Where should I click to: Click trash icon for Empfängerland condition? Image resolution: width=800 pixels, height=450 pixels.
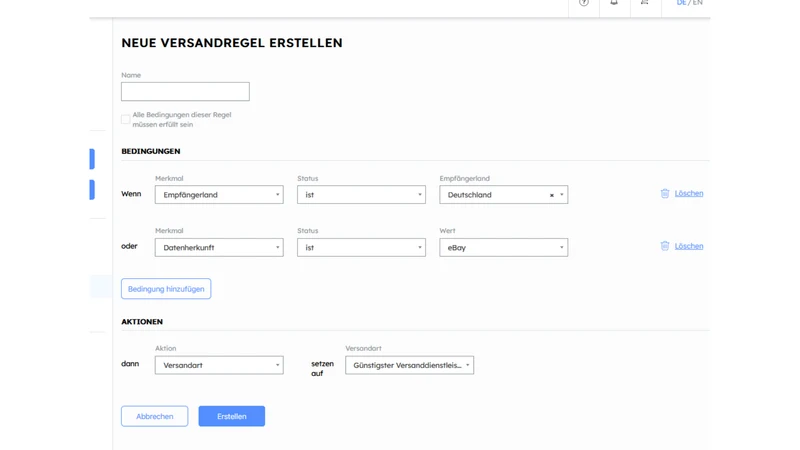665,193
